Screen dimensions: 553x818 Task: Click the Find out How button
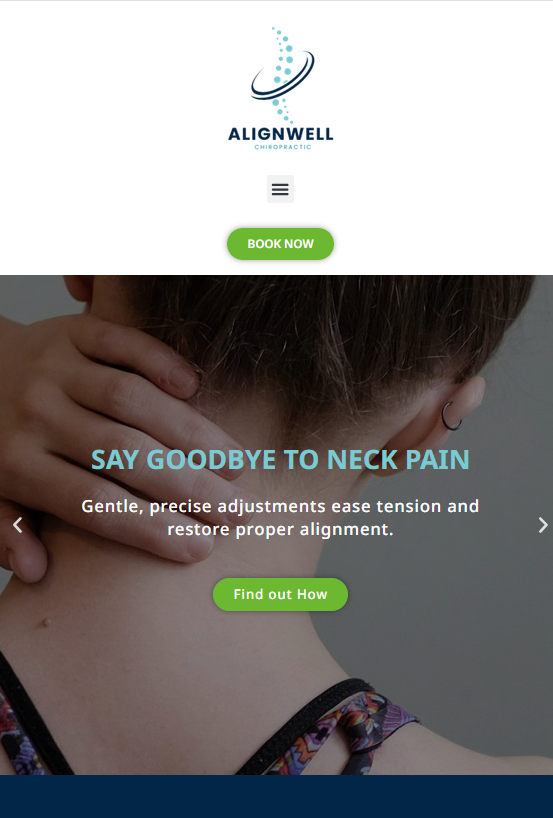[280, 594]
